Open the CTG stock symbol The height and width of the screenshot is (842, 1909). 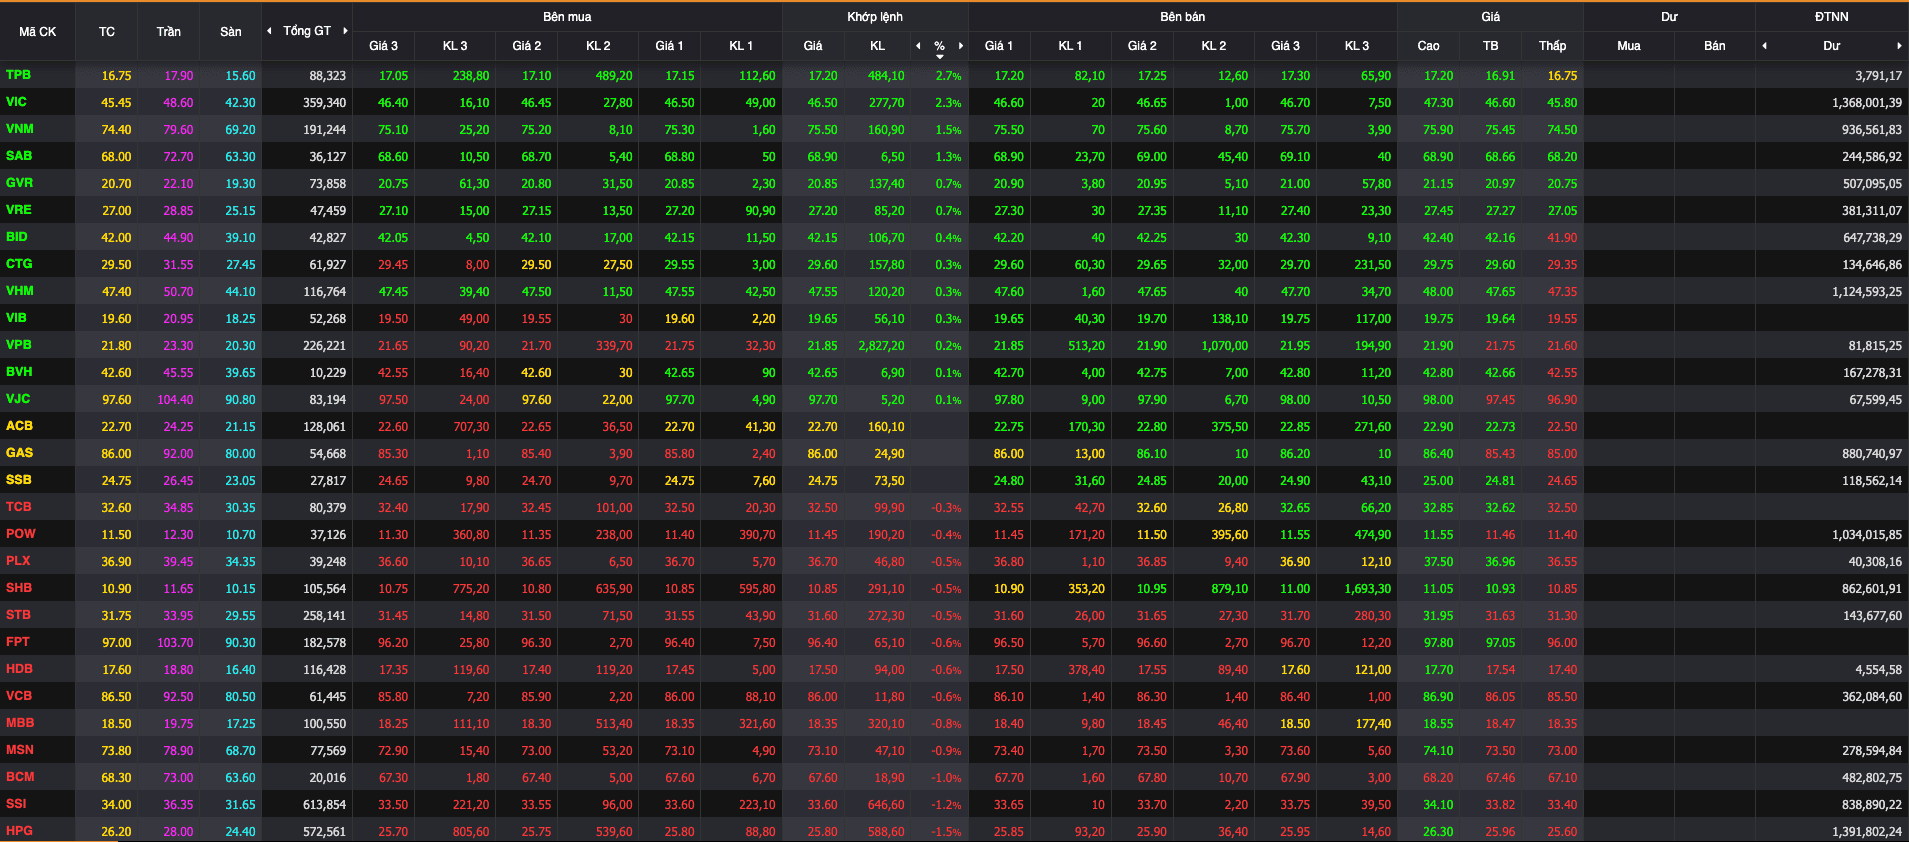pos(18,264)
